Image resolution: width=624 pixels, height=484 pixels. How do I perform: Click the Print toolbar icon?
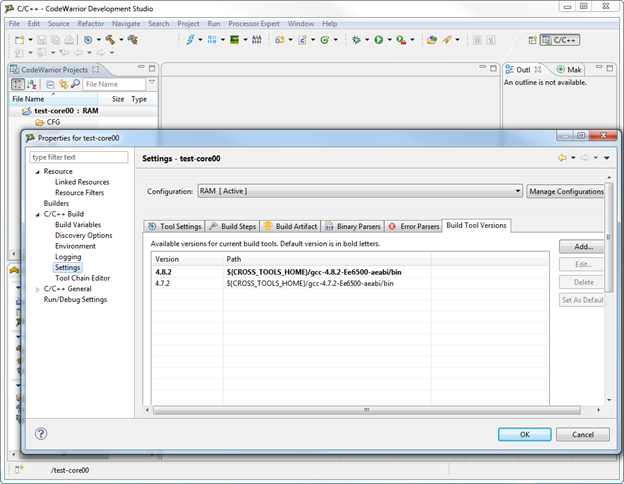tap(69, 40)
